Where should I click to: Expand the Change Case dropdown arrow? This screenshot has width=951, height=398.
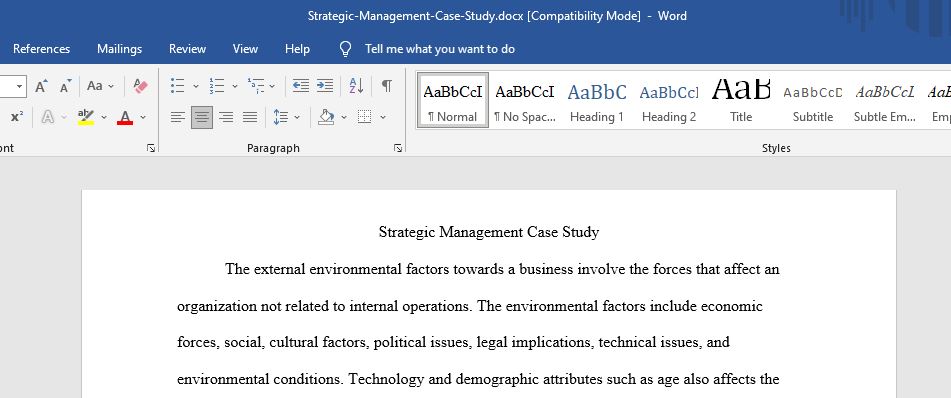pos(111,86)
